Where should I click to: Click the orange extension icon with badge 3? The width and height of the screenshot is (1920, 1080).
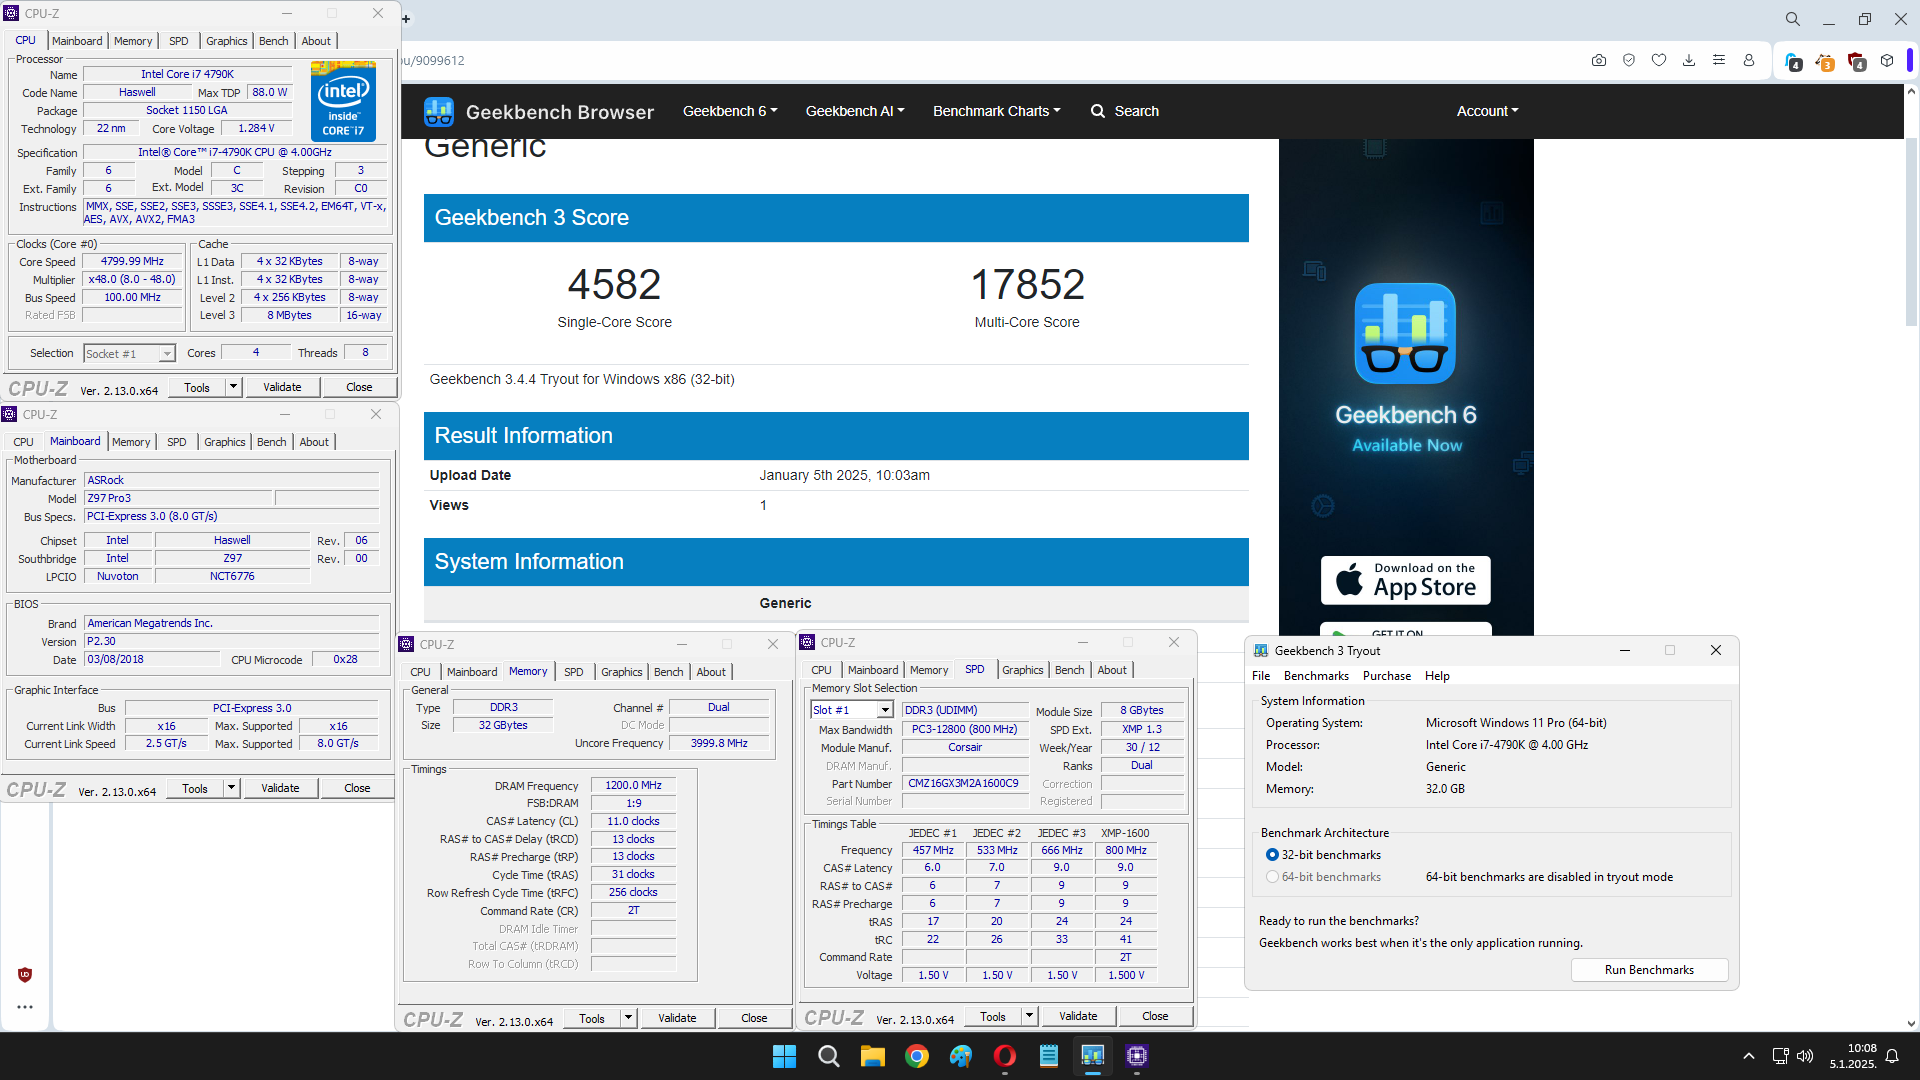[x=1824, y=61]
